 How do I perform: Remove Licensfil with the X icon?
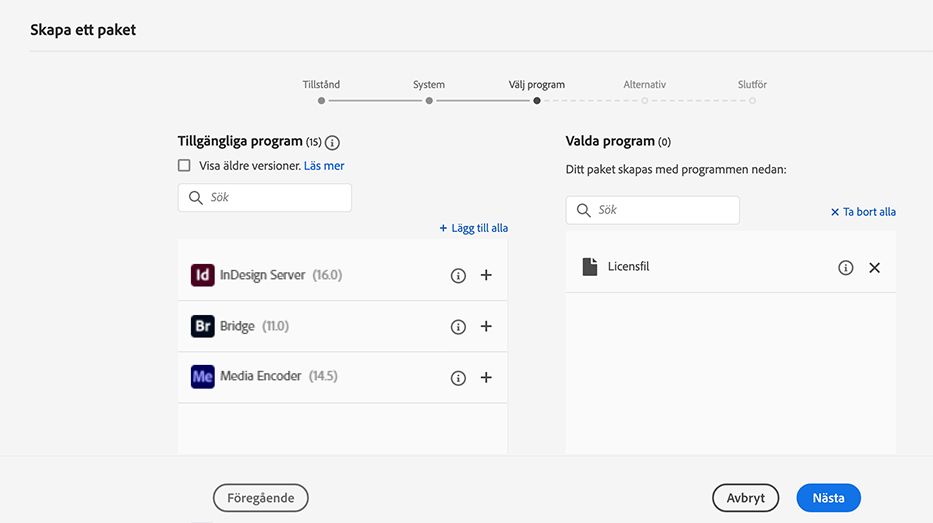(x=875, y=268)
